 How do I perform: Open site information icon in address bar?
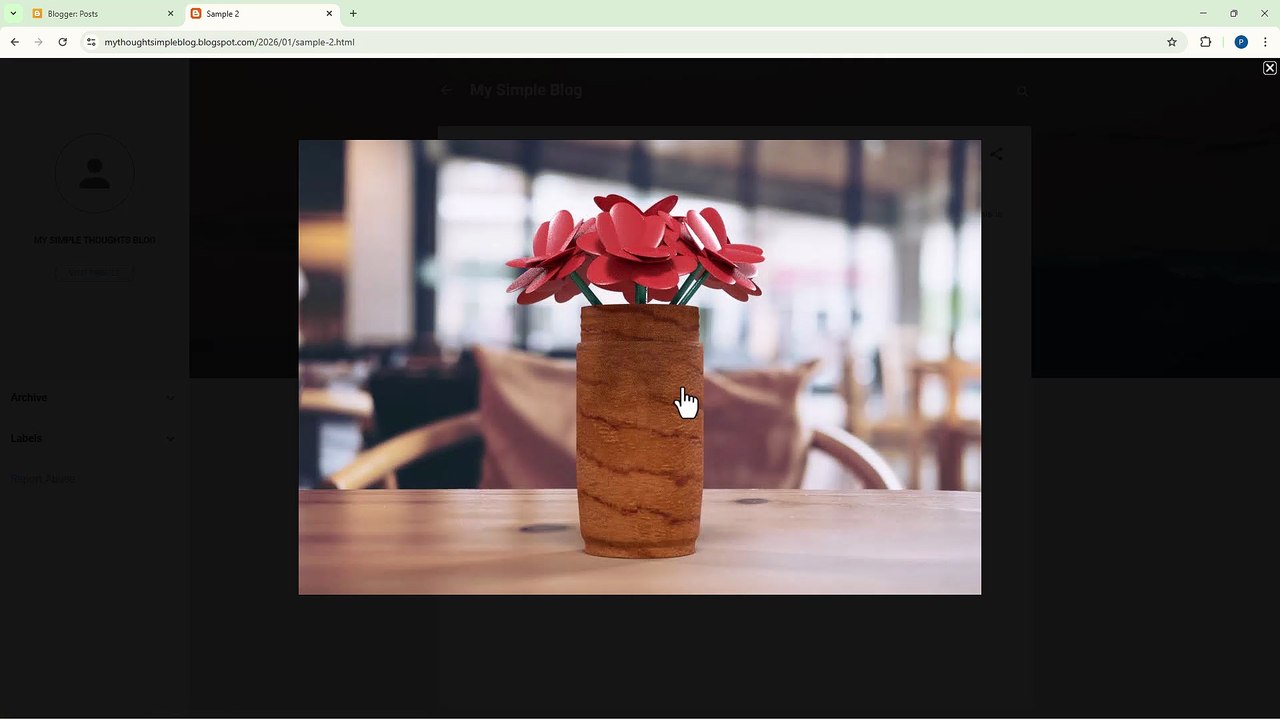pyautogui.click(x=91, y=42)
